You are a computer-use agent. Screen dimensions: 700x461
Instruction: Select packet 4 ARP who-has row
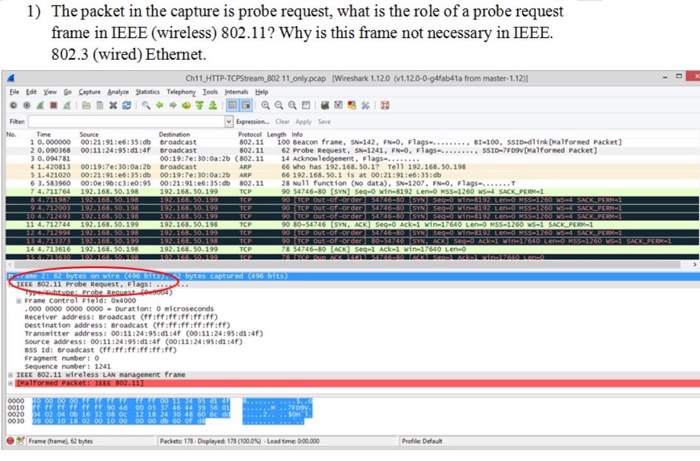tap(352, 167)
